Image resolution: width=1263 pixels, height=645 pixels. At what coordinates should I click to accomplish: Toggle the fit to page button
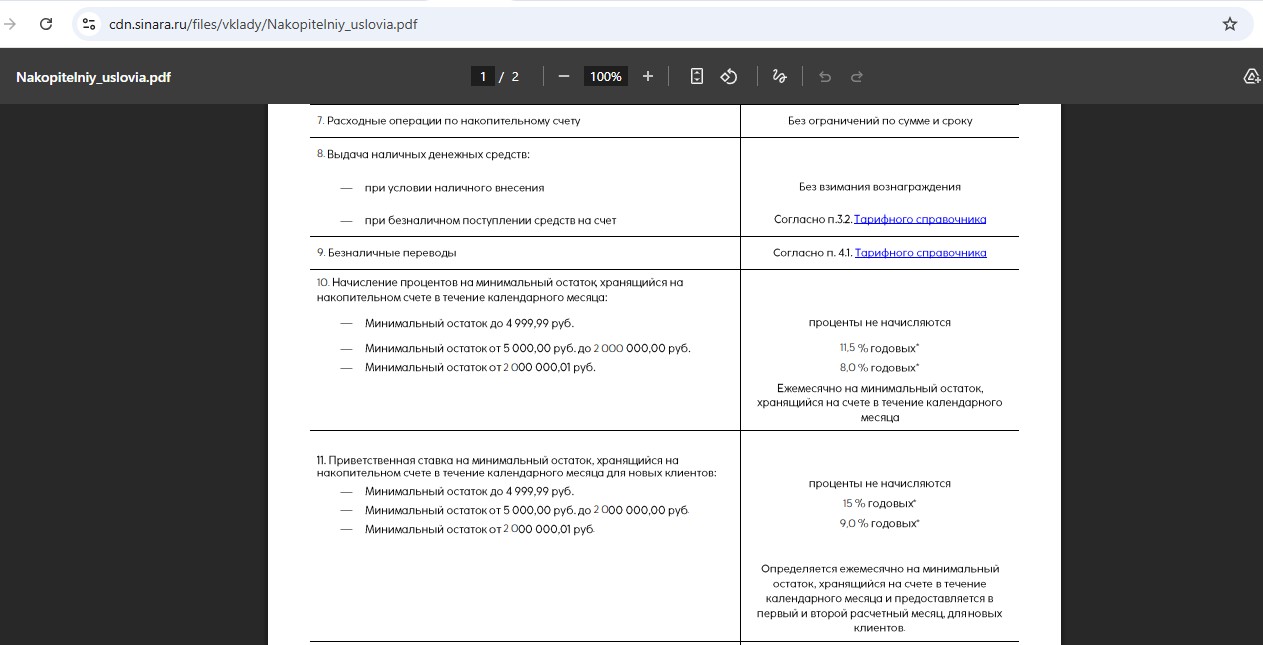point(697,76)
